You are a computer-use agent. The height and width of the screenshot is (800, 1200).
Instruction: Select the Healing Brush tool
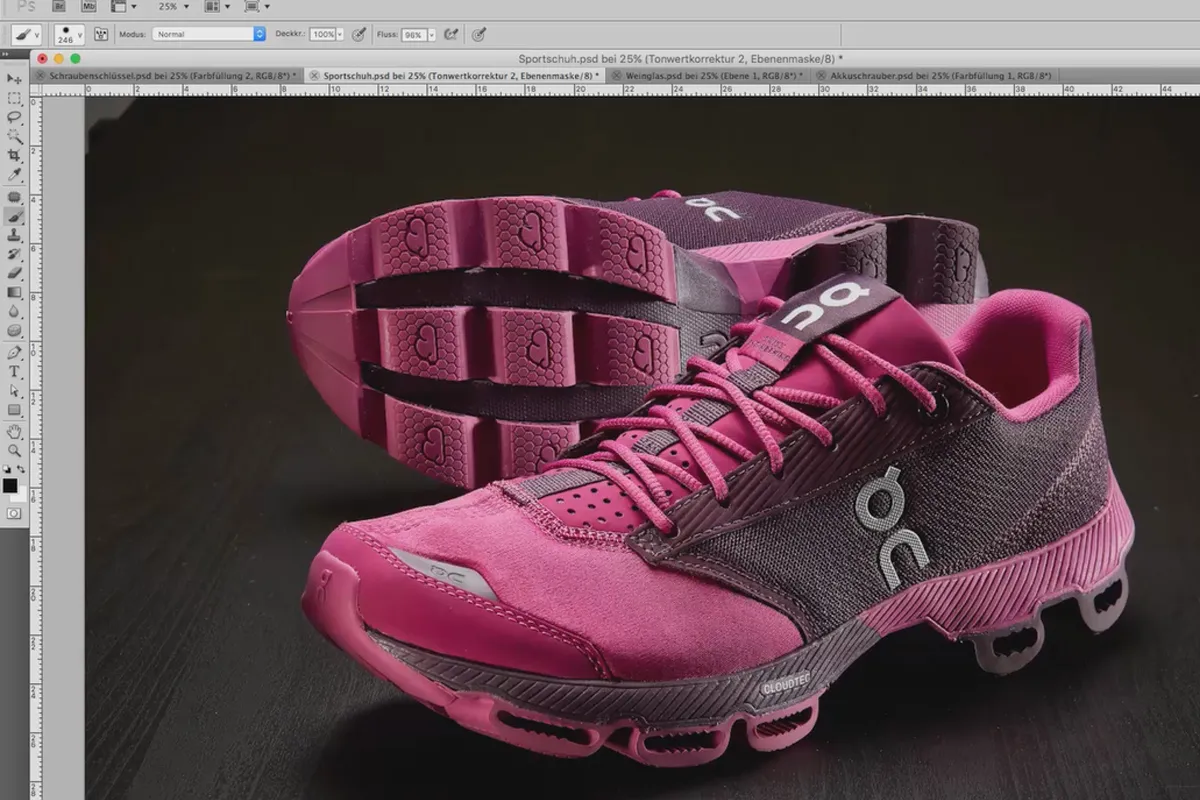14,197
